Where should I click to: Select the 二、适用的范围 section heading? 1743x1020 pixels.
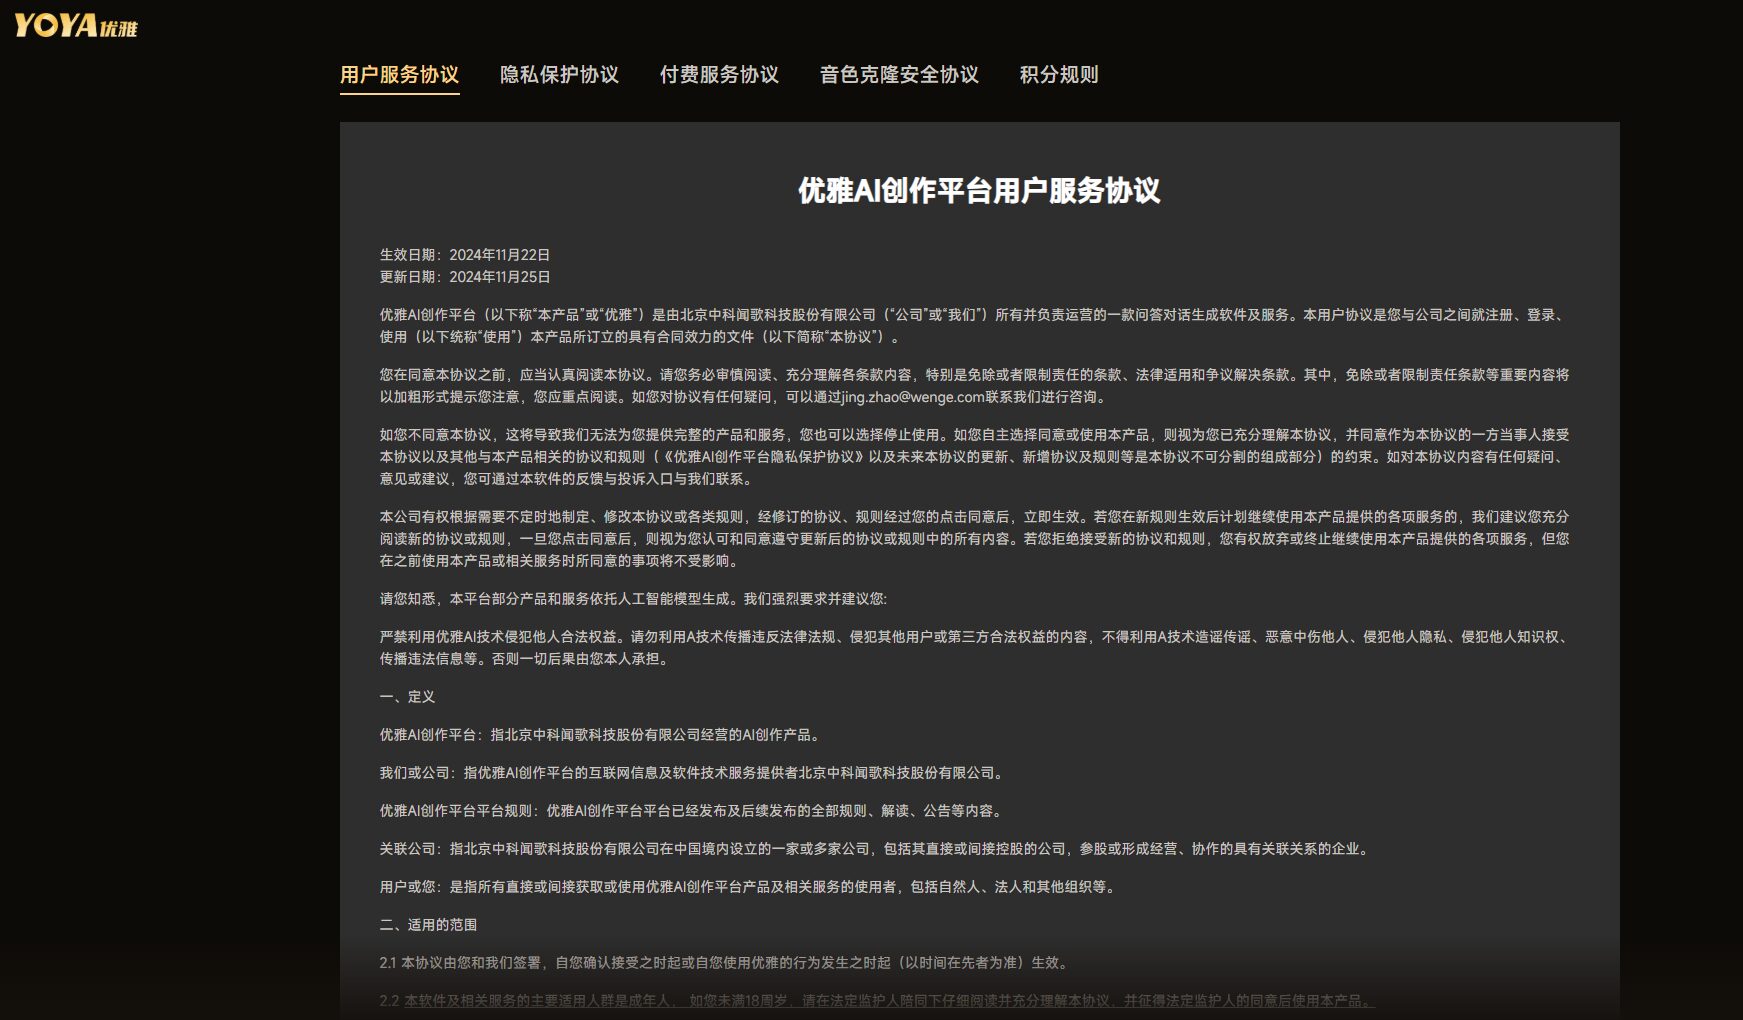point(428,925)
